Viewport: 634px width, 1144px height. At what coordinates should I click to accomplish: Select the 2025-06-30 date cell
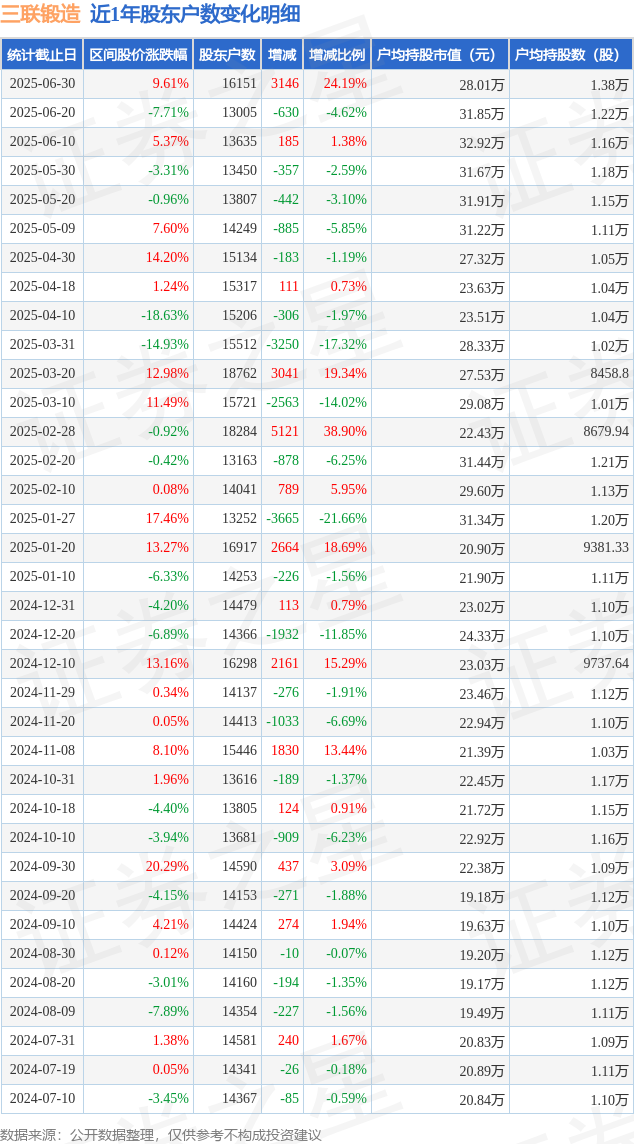(x=42, y=84)
